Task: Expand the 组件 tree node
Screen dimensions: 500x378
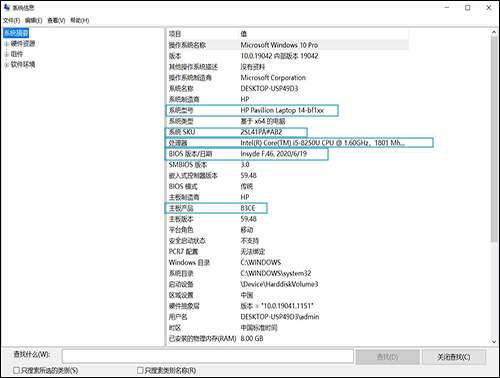Action: pyautogui.click(x=6, y=54)
